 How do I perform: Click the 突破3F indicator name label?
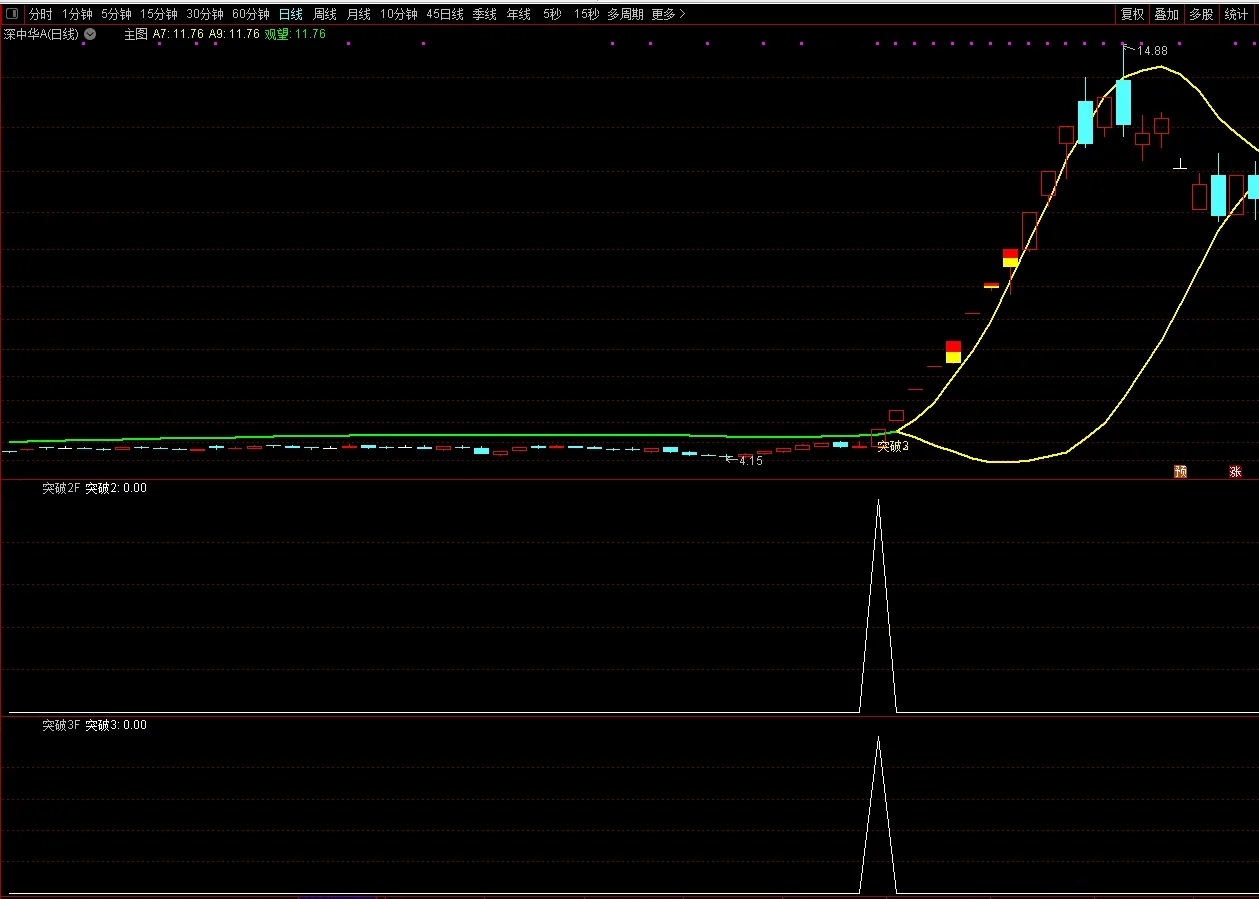click(x=60, y=725)
